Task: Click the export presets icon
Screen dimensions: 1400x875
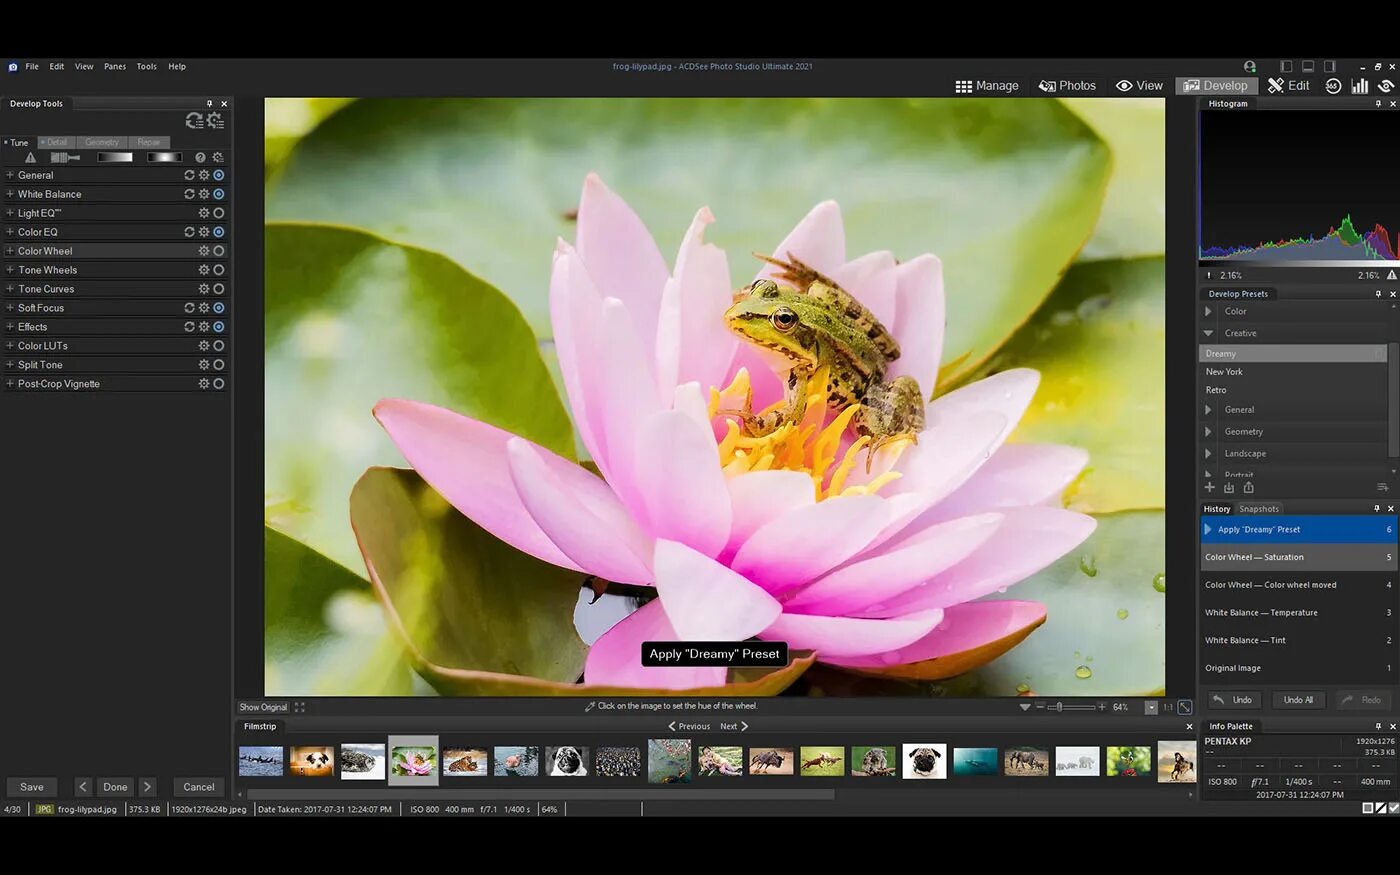Action: click(x=1248, y=488)
